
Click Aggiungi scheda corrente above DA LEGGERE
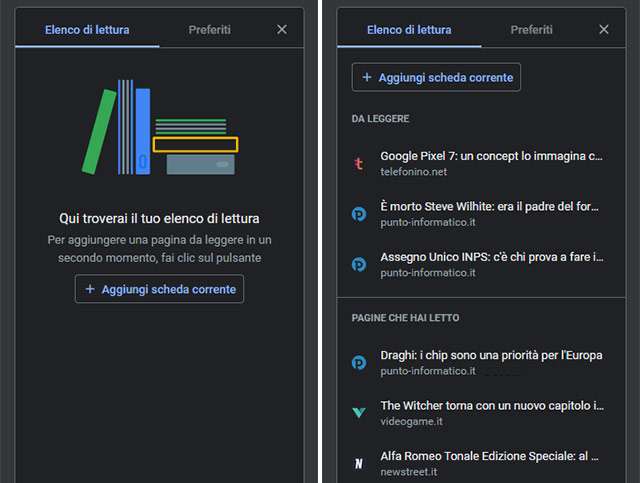[x=436, y=77]
